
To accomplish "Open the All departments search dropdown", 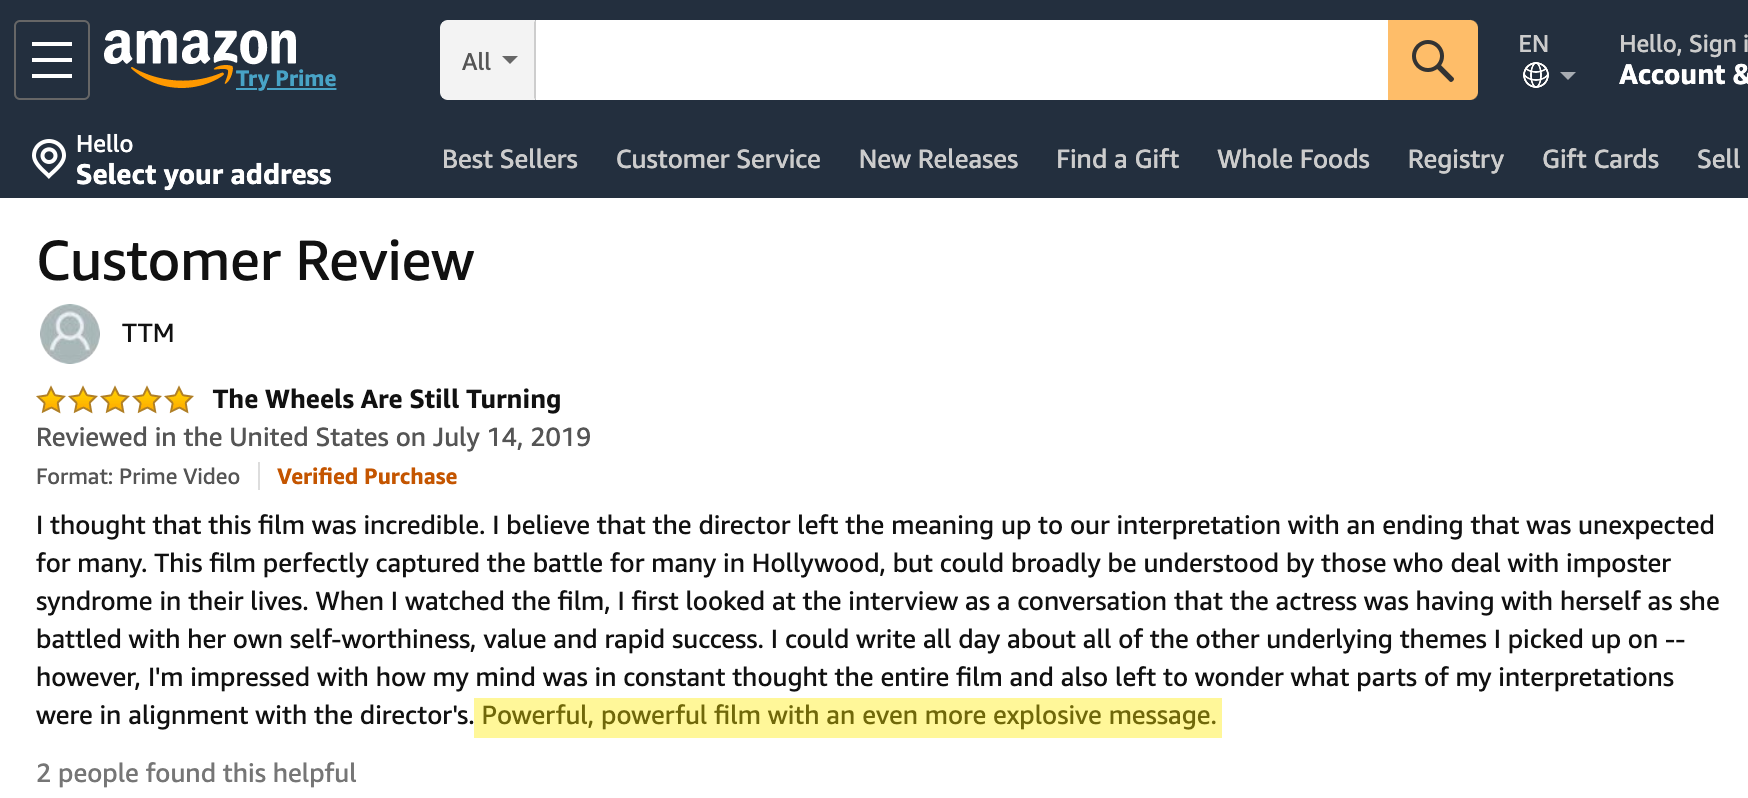I will coord(488,60).
